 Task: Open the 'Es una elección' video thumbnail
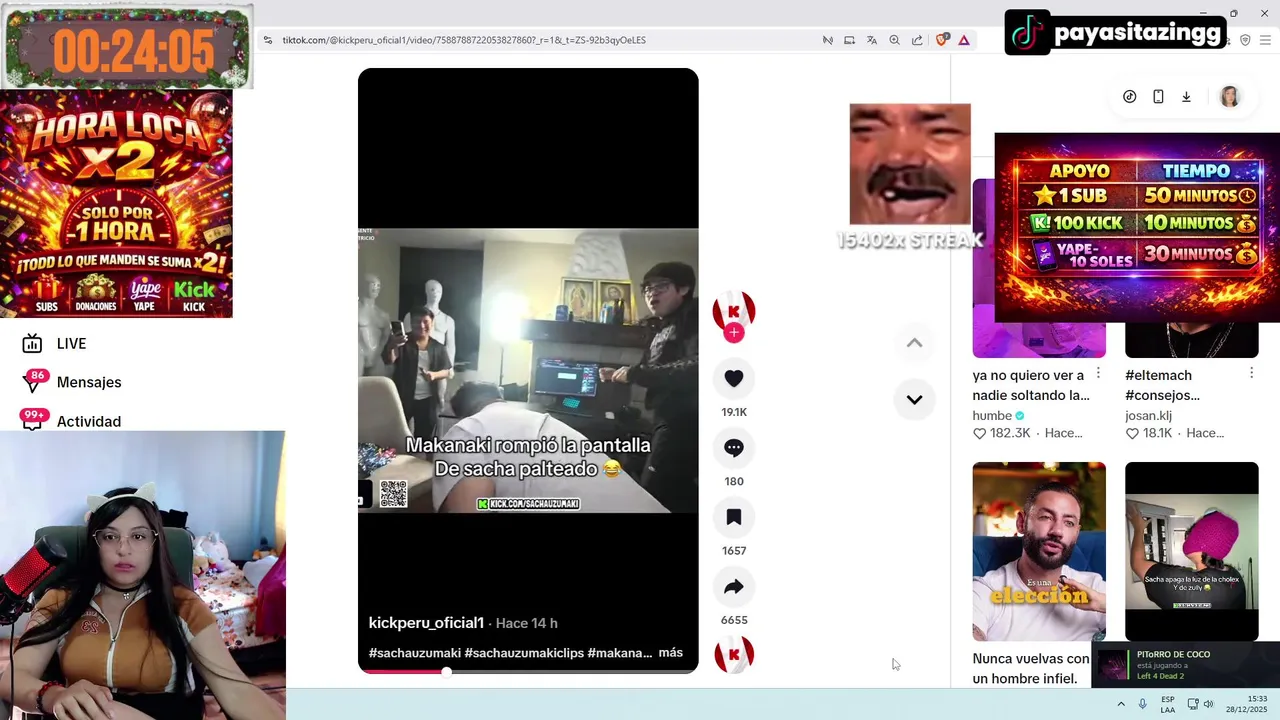pyautogui.click(x=1039, y=551)
